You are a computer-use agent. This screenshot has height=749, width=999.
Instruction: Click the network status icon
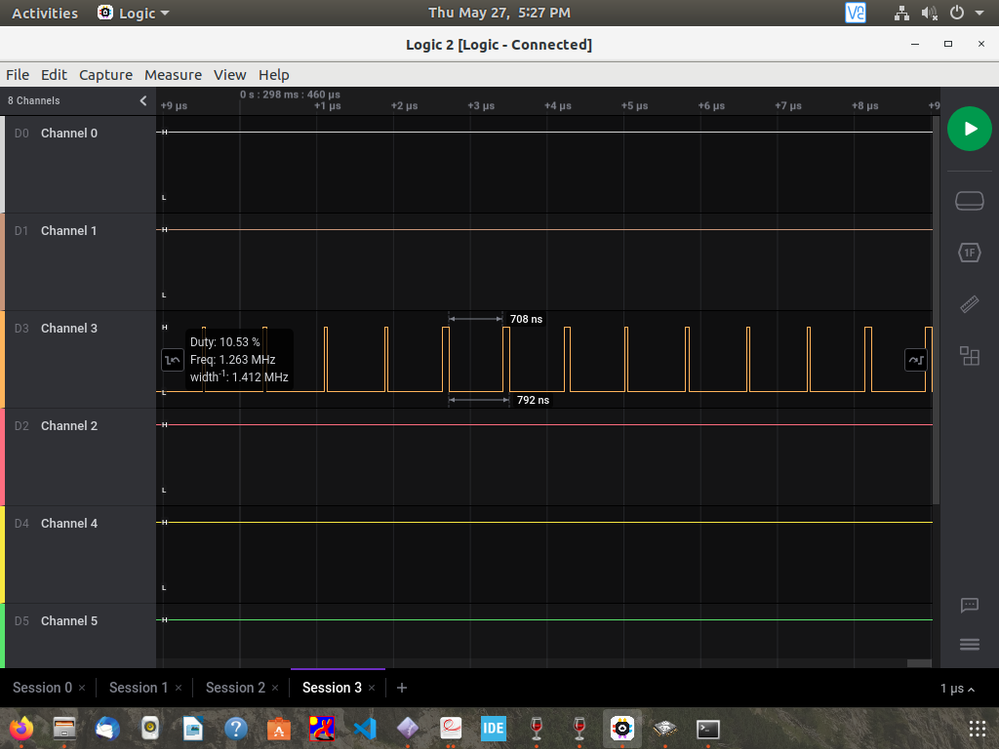[902, 13]
